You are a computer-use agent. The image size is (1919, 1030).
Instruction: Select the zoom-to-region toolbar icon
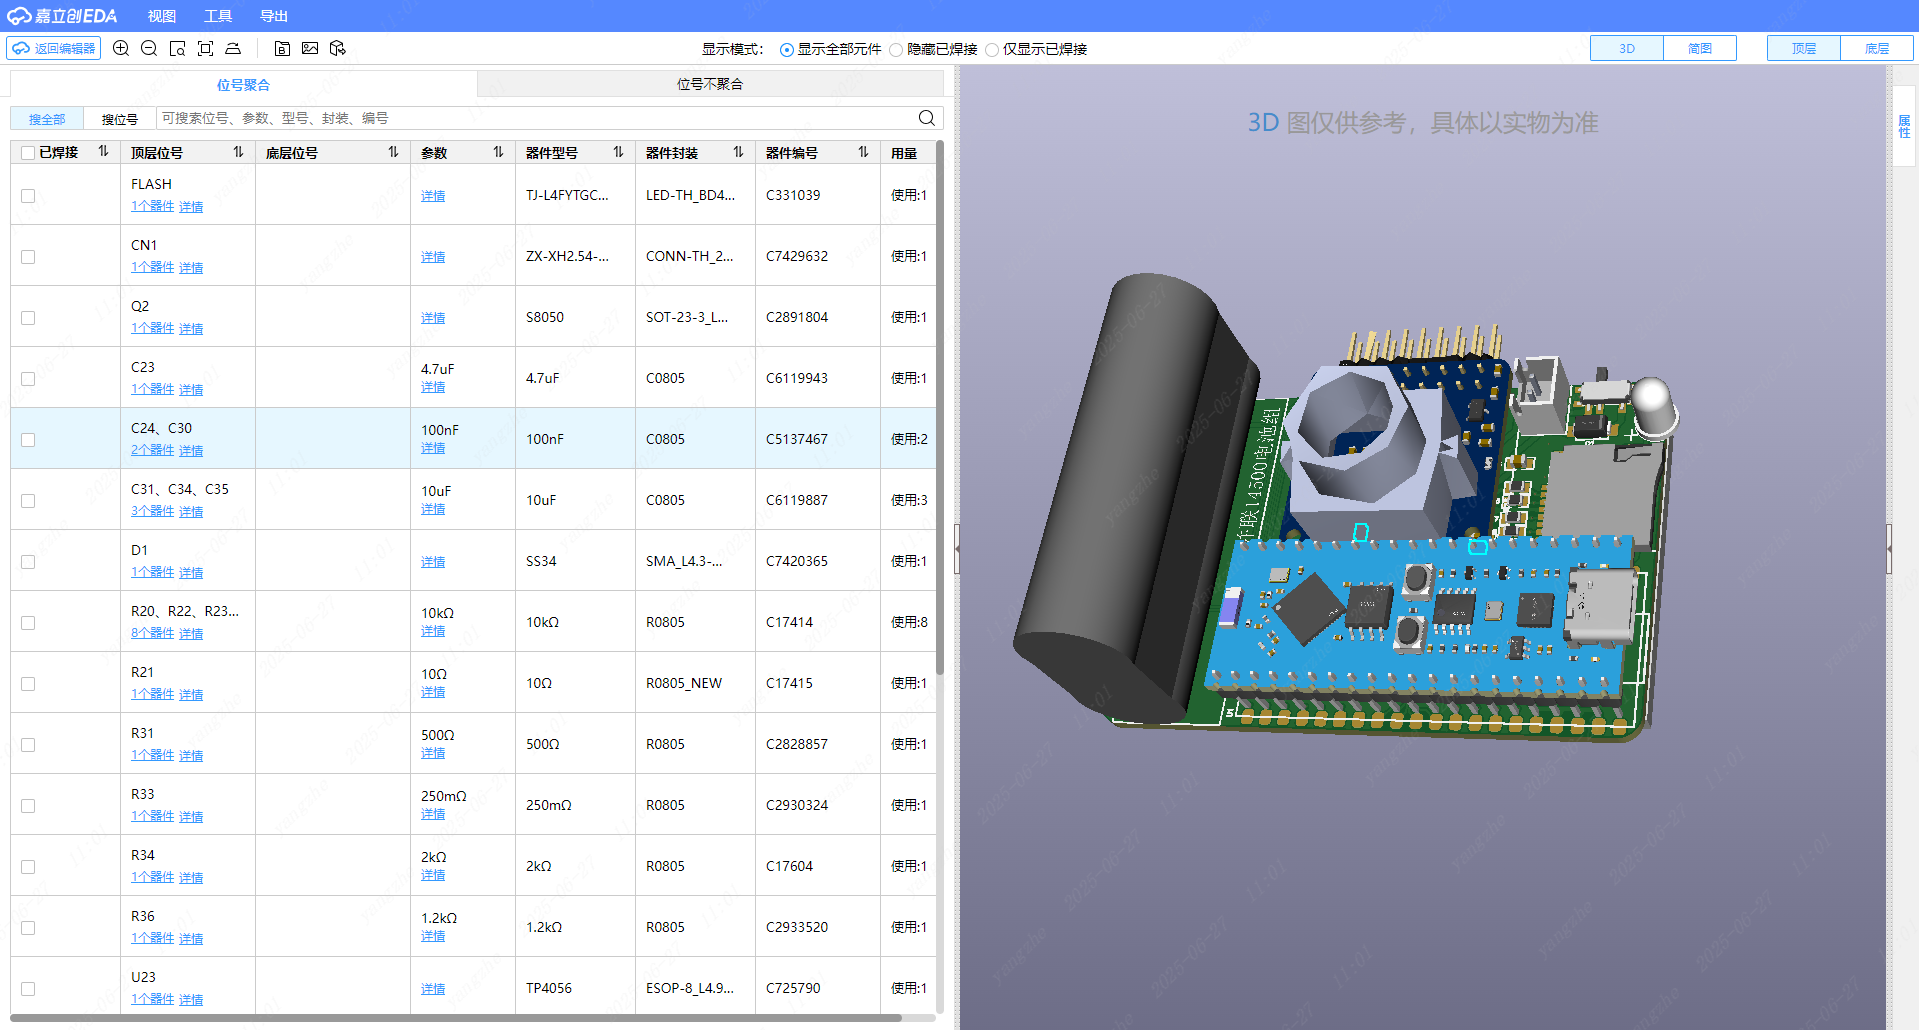click(178, 48)
